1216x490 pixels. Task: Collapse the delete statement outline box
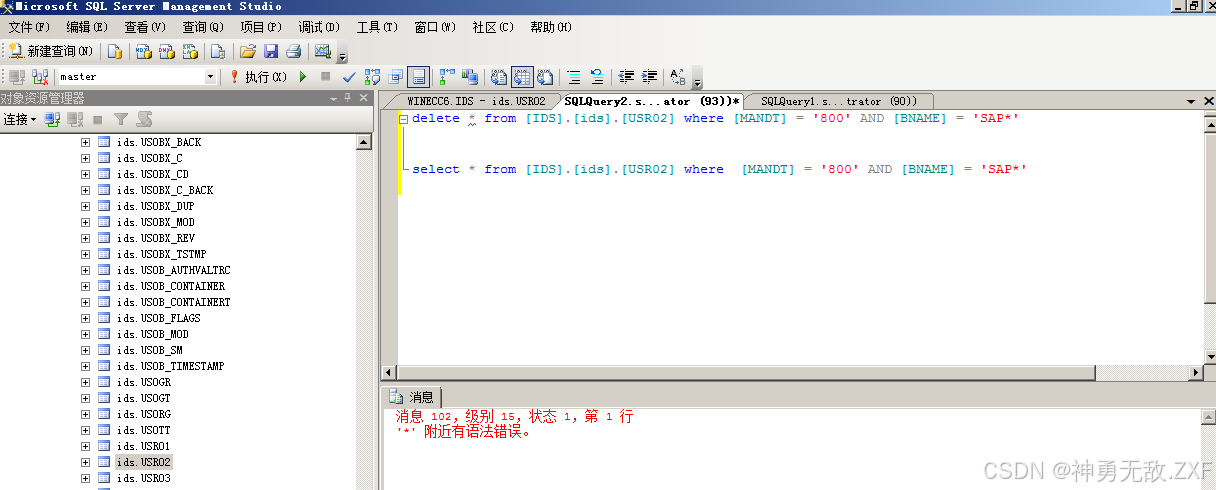(403, 118)
